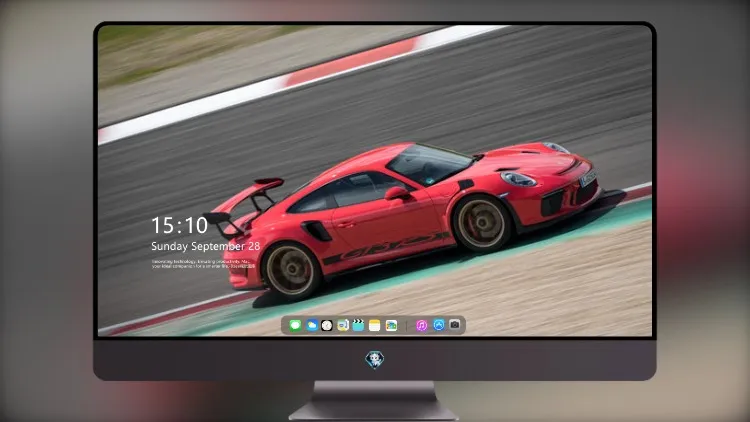Viewport: 750px width, 422px height.
Task: Click the 15:10 clock display
Action: click(x=179, y=225)
